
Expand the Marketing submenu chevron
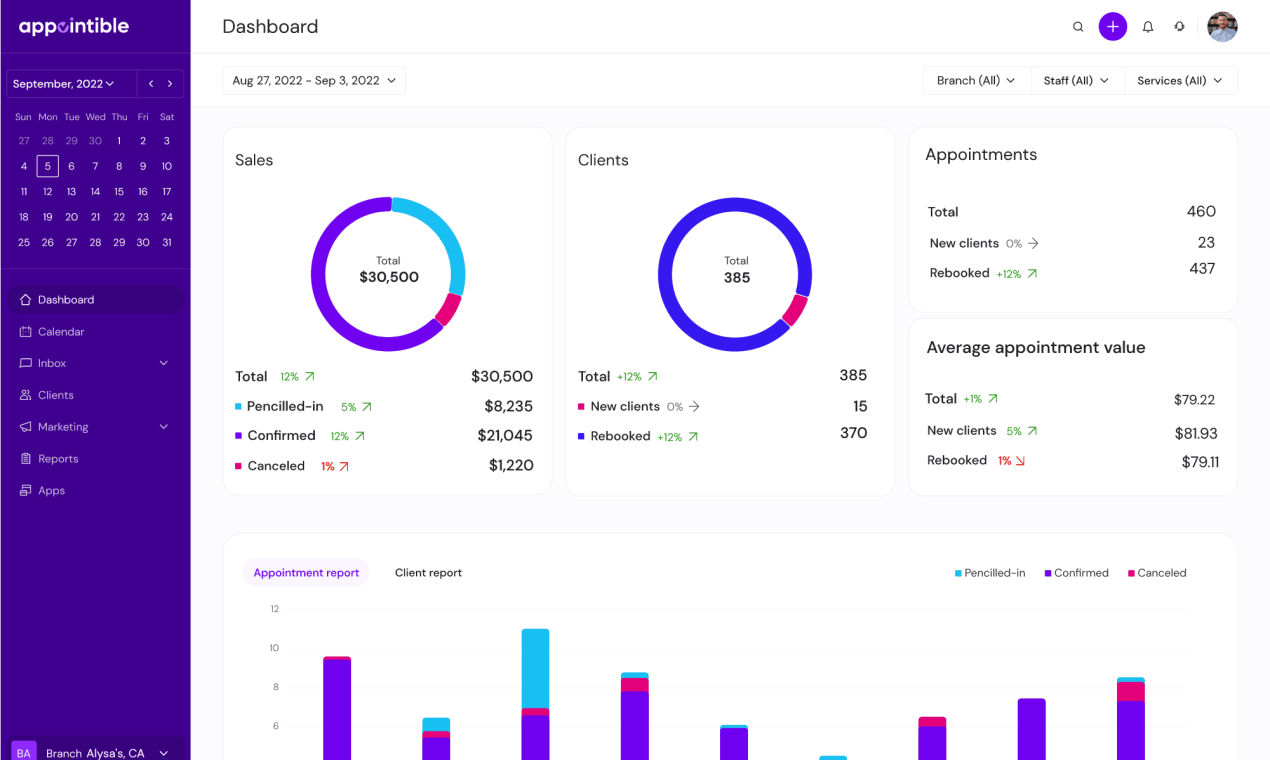(x=164, y=427)
